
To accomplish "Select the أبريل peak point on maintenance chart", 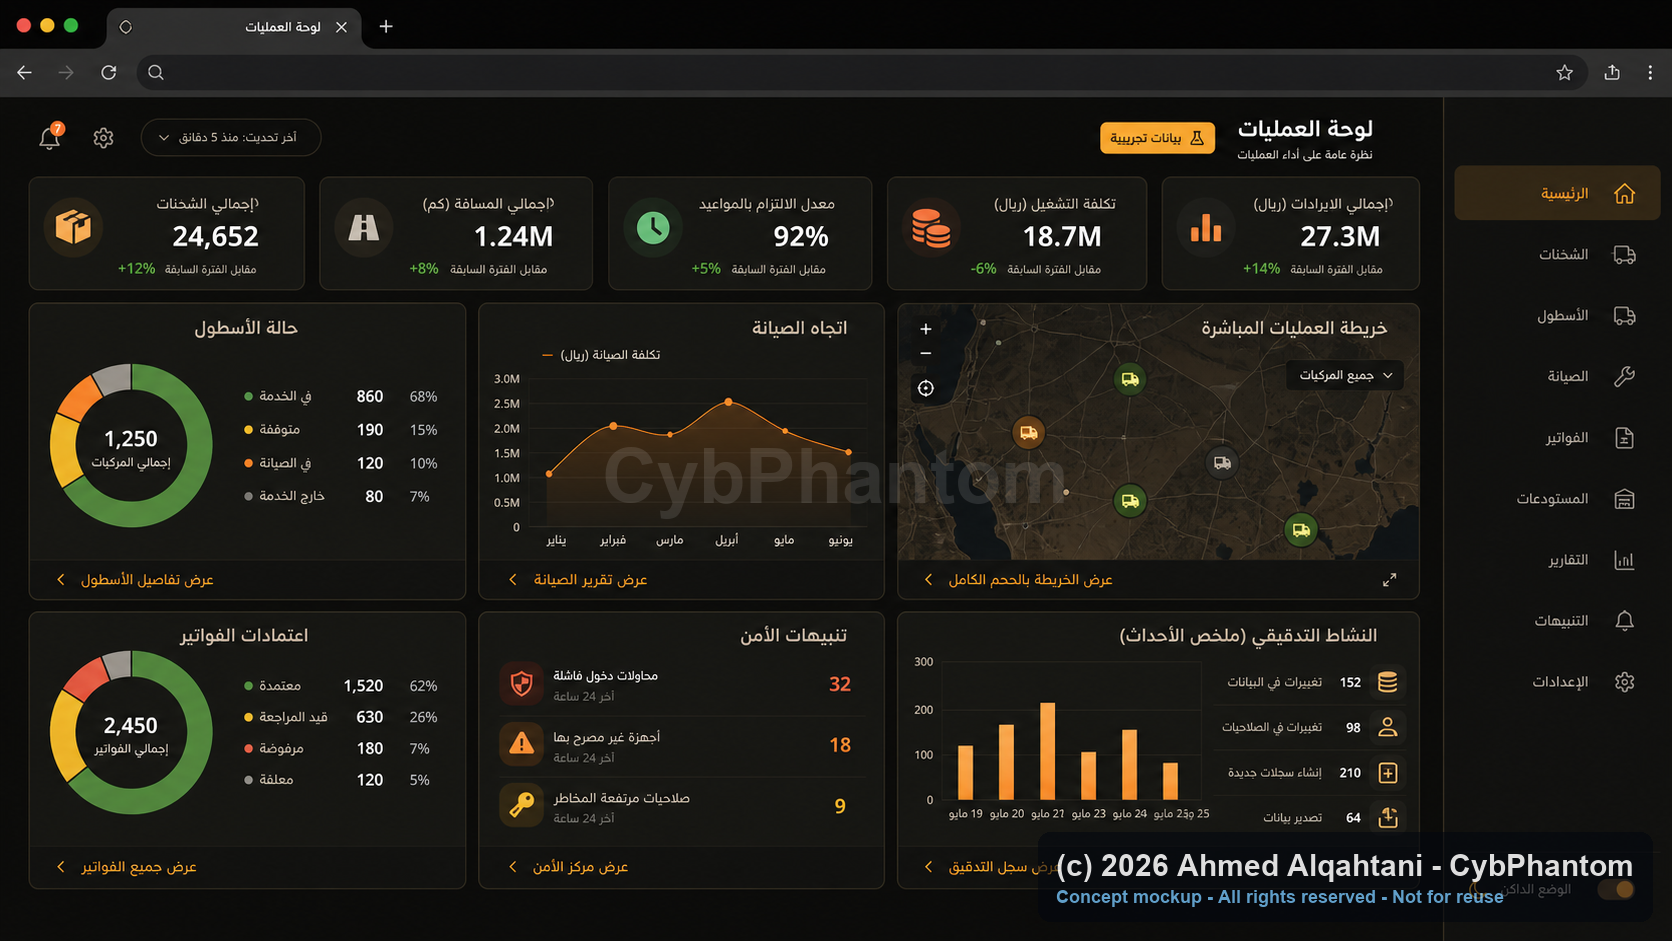I will click(728, 401).
